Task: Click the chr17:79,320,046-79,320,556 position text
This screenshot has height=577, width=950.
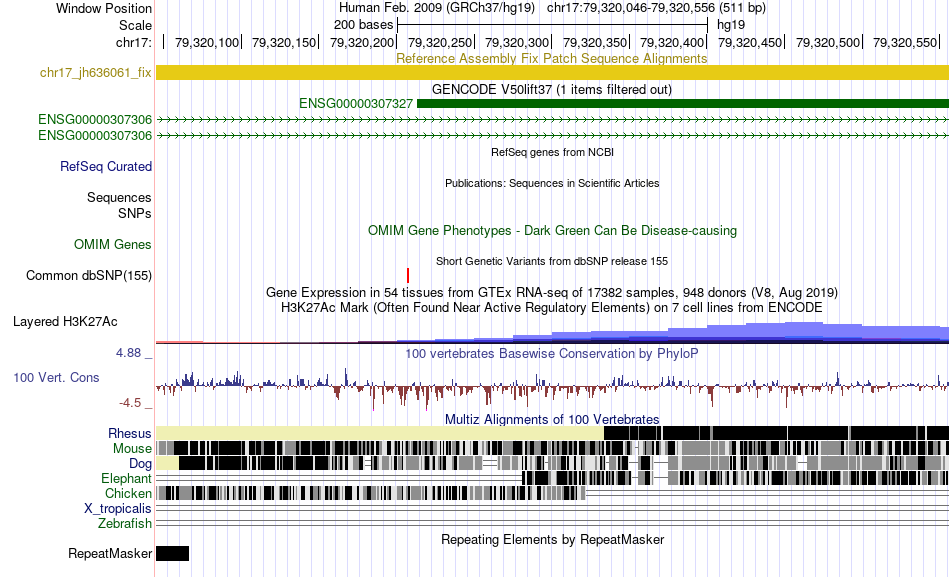Action: click(x=631, y=8)
